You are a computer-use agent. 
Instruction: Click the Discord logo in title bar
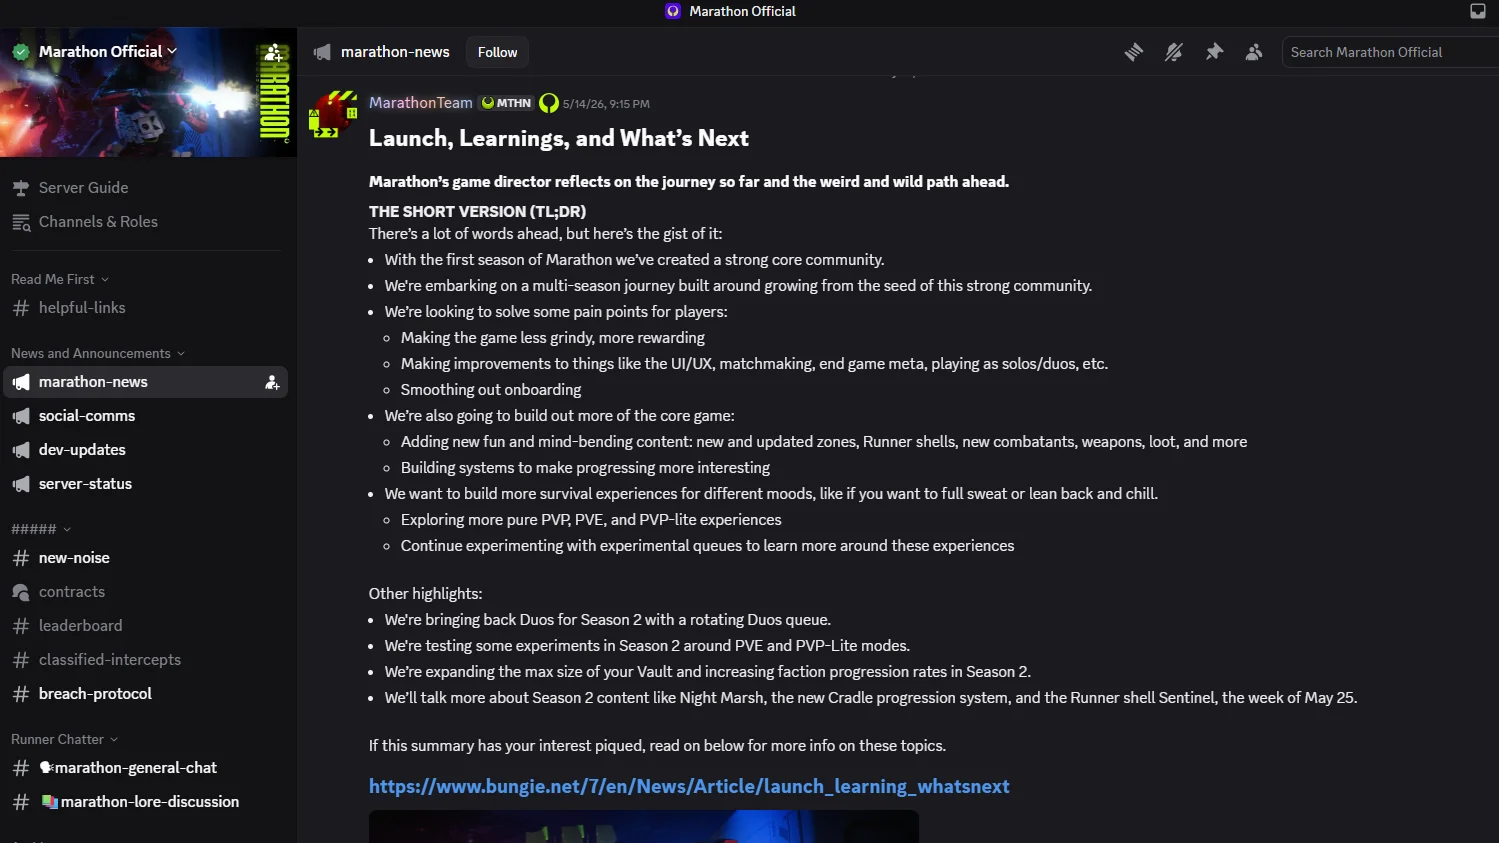tap(673, 11)
